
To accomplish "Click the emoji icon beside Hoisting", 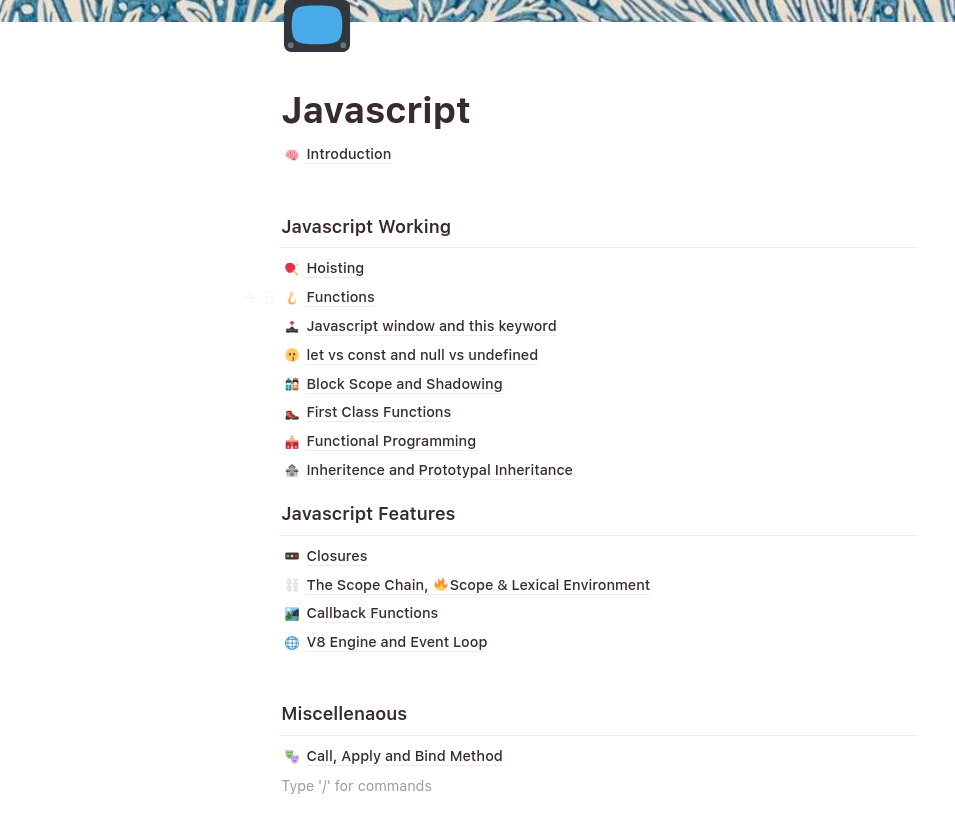I will (x=292, y=269).
